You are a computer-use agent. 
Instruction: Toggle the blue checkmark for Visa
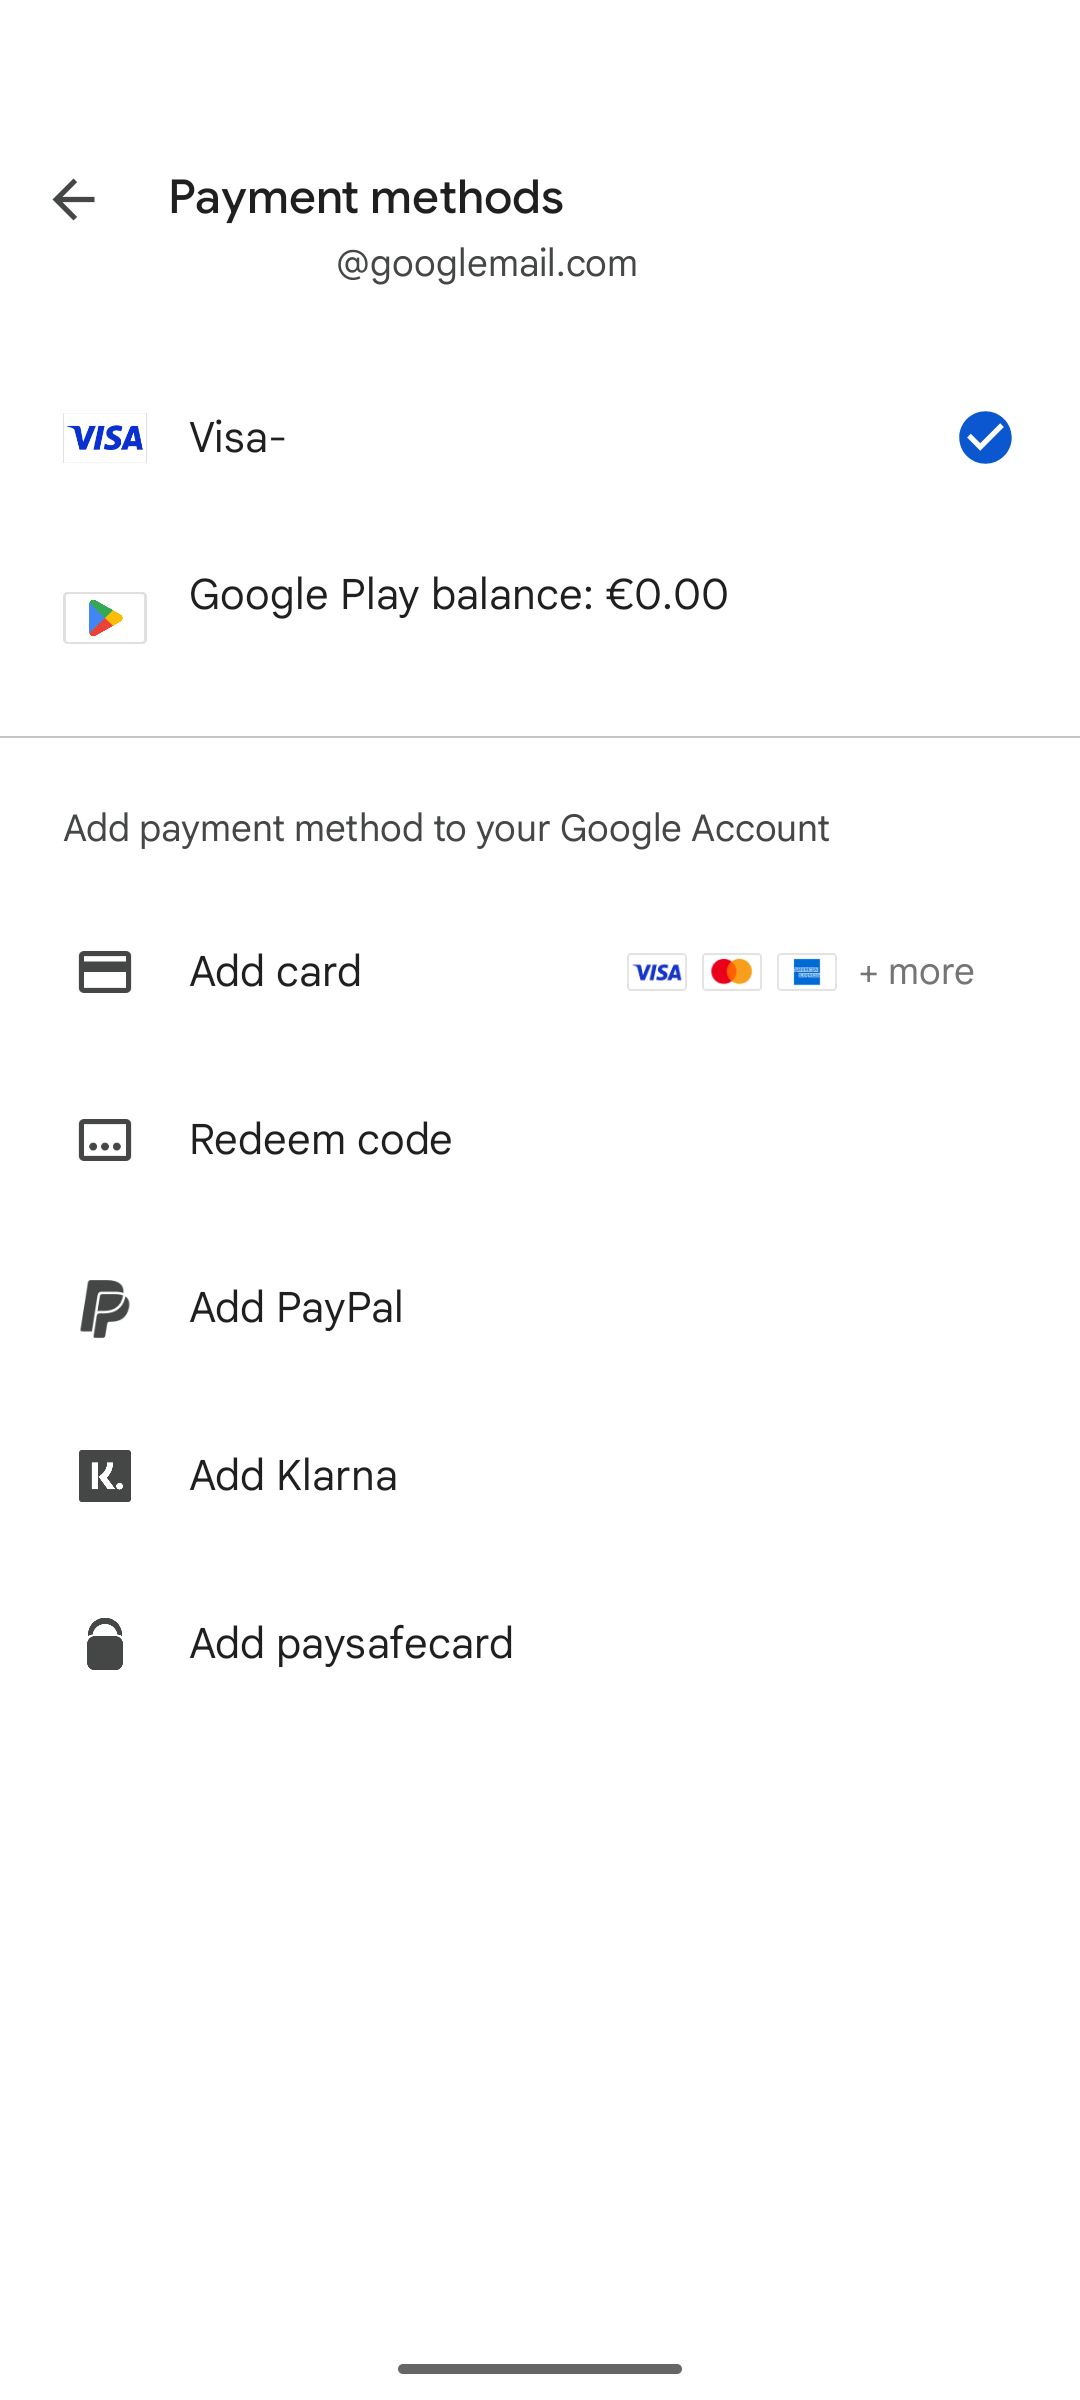point(985,438)
